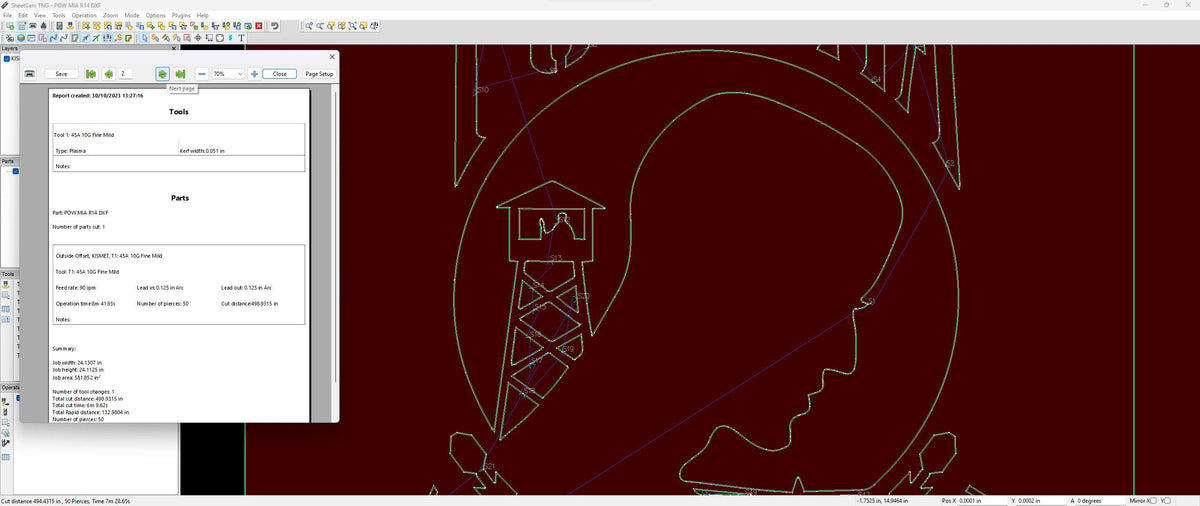1200x506 pixels.
Task: Open Page Setup for the report
Action: [x=319, y=74]
